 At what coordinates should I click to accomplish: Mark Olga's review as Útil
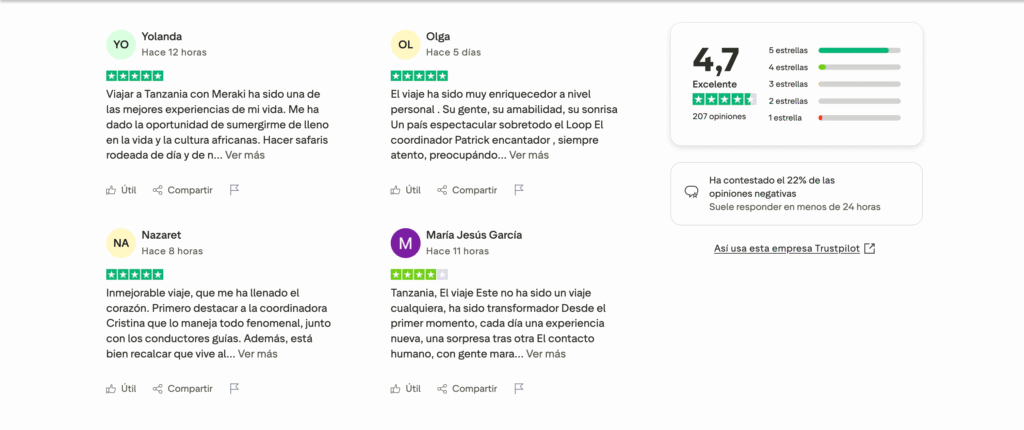406,190
